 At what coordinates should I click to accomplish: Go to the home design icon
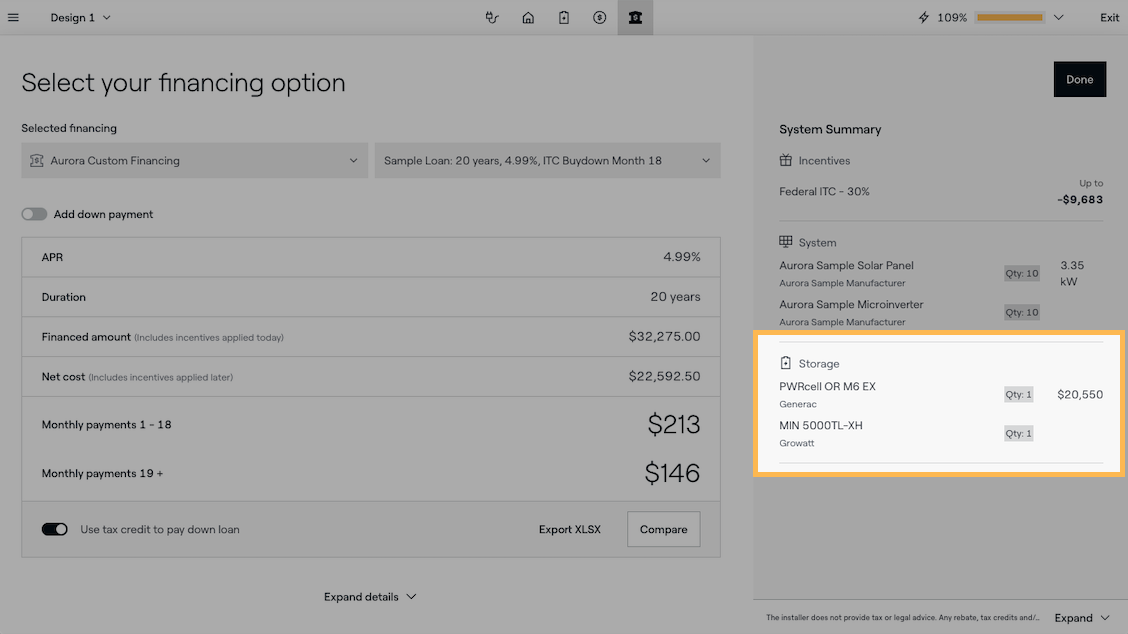point(528,17)
